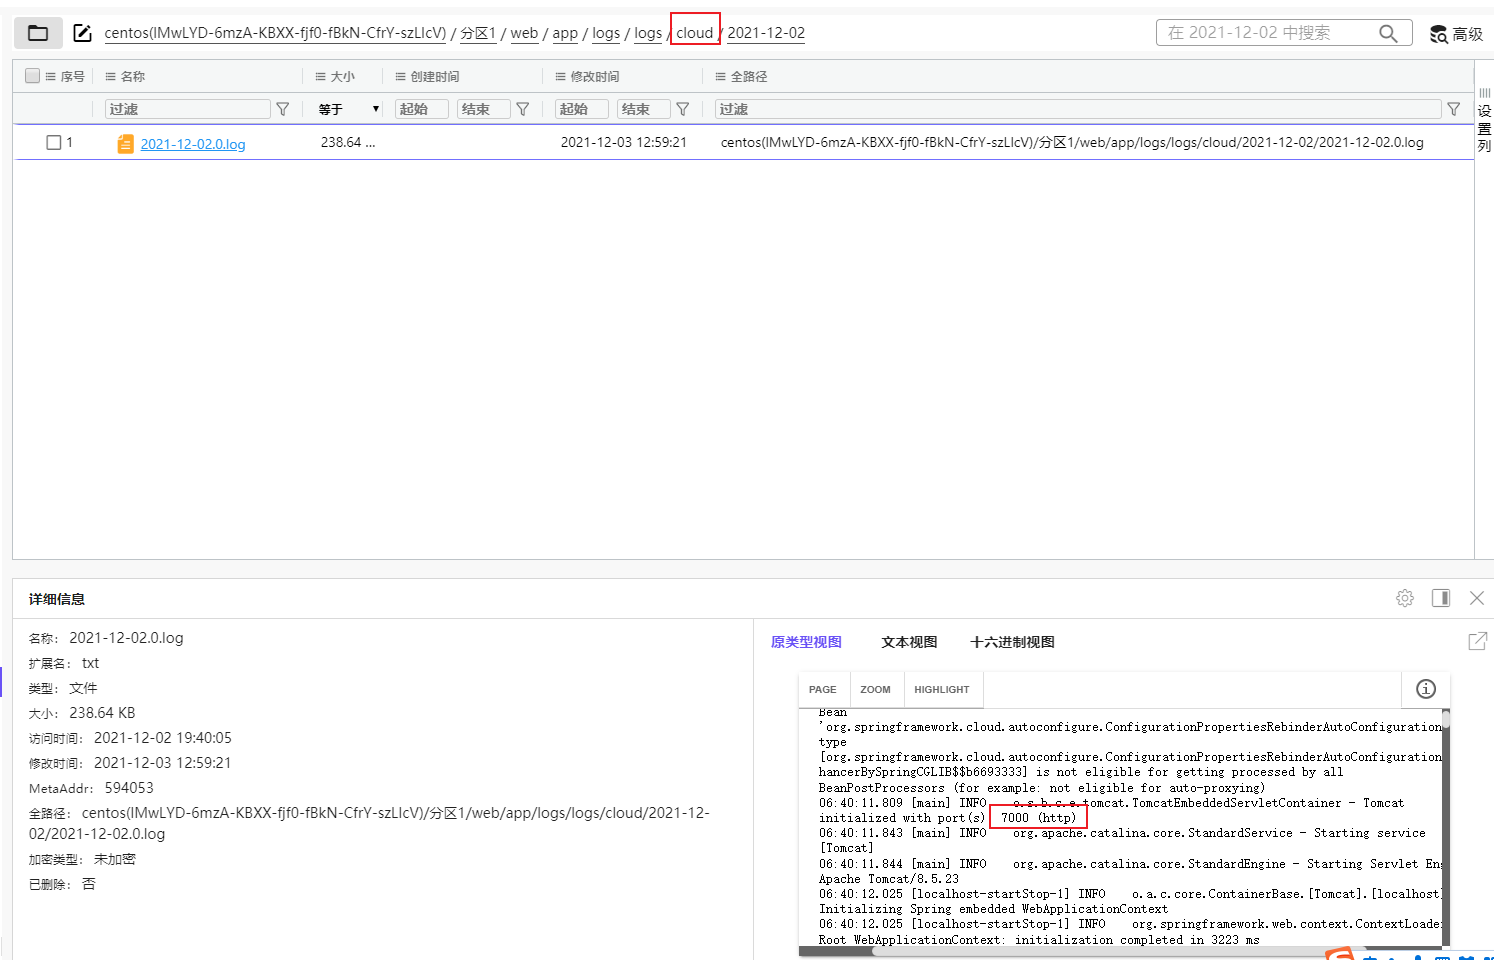This screenshot has width=1494, height=960.
Task: Open the 2021-12-02.0.log file link
Action: tap(193, 144)
